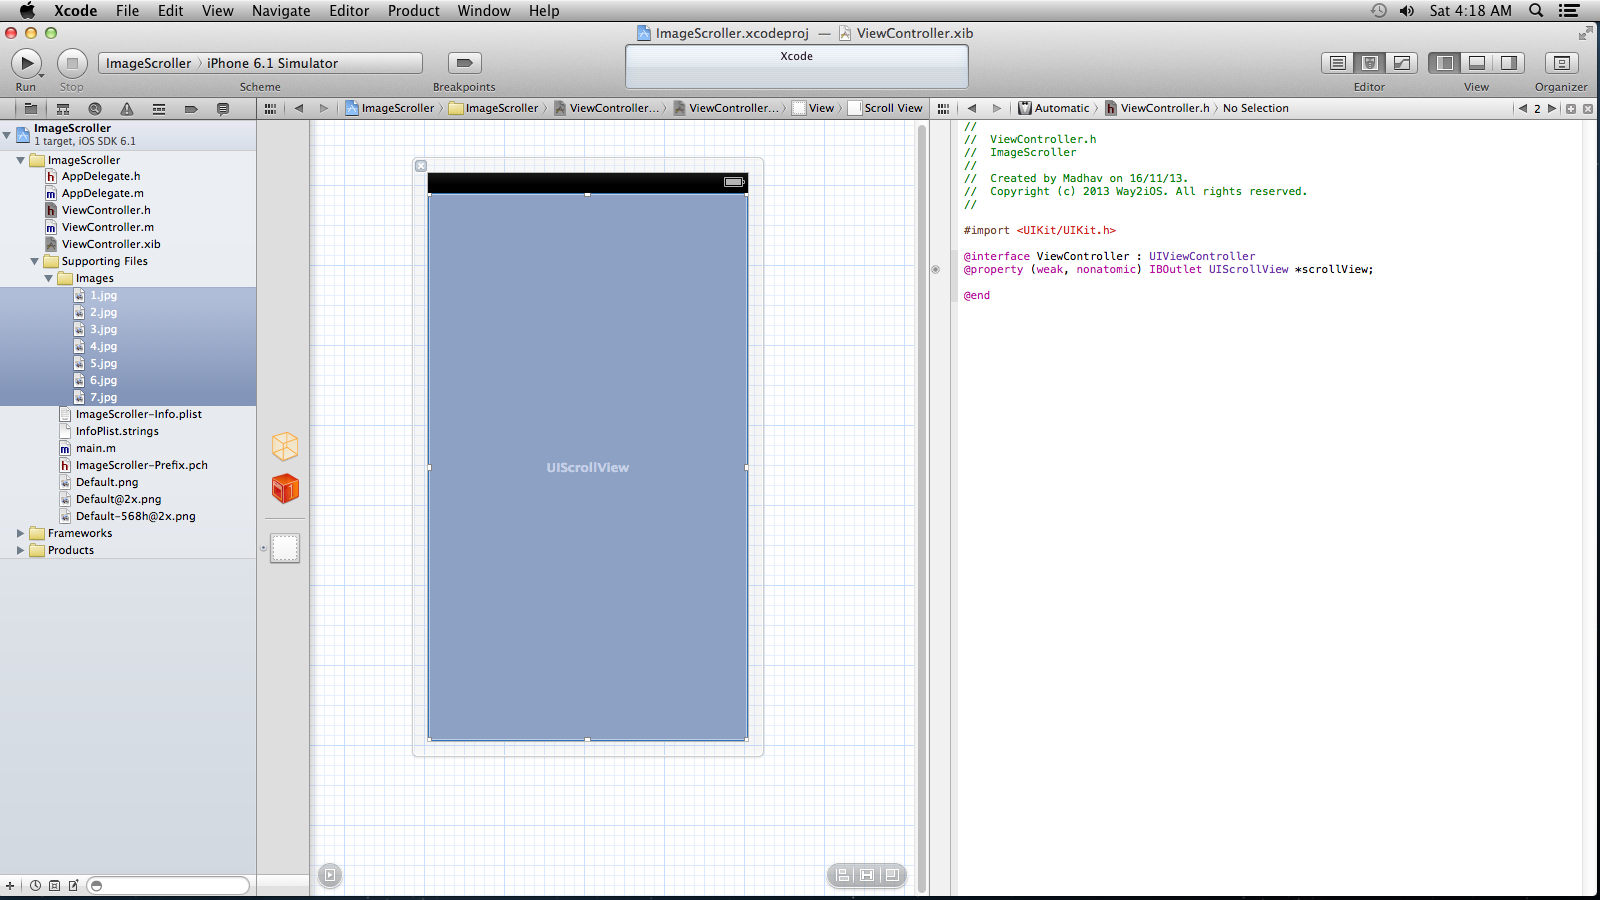Open the No Selection symbol jump menu
Viewport: 1600px width, 900px height.
[x=1256, y=108]
